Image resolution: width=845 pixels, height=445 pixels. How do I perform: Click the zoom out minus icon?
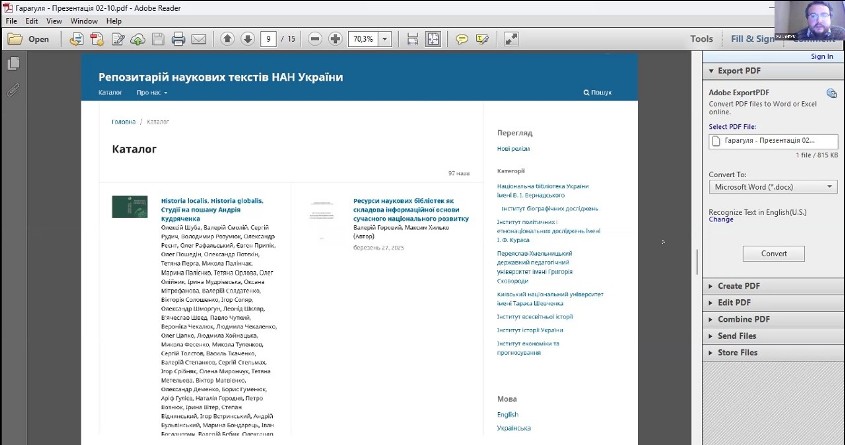click(314, 39)
